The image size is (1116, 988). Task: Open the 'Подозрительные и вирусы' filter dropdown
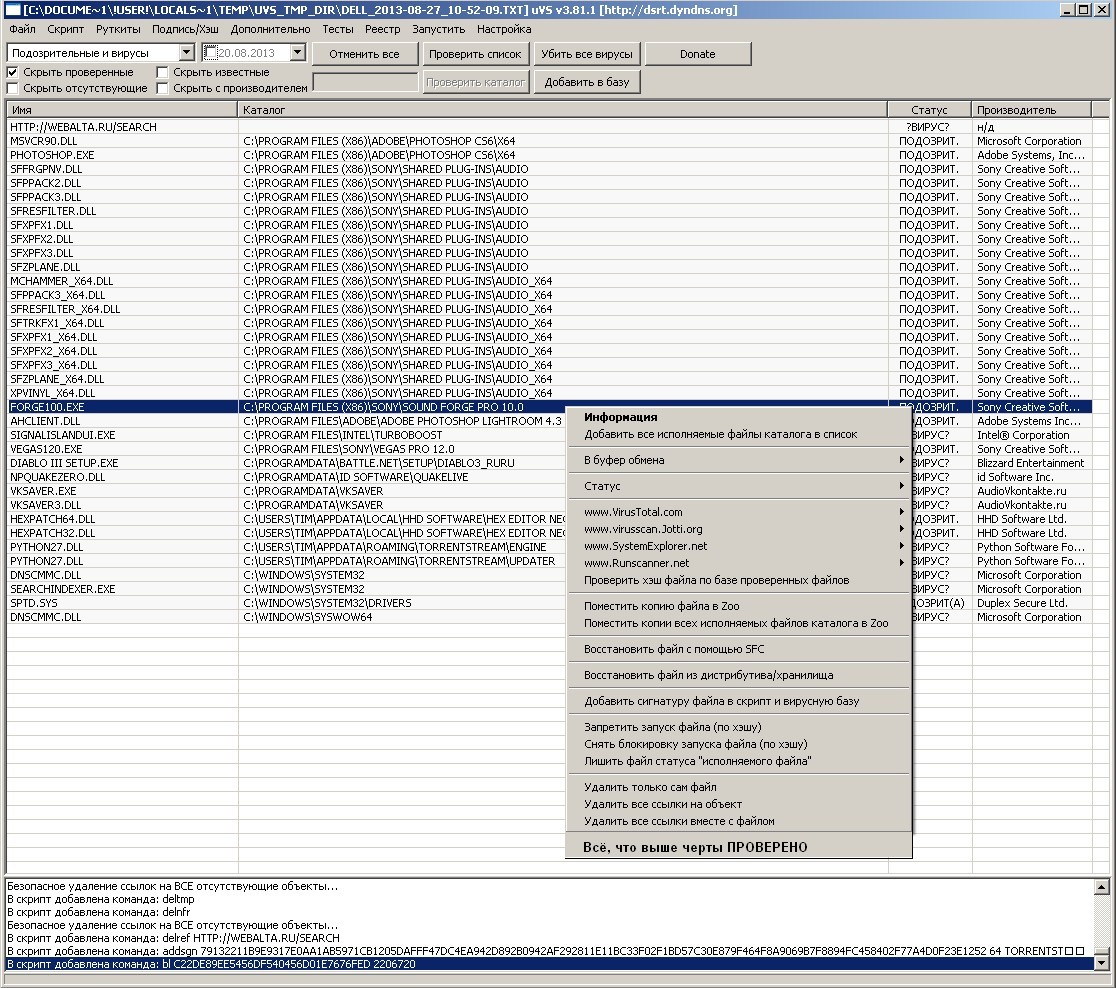click(187, 53)
